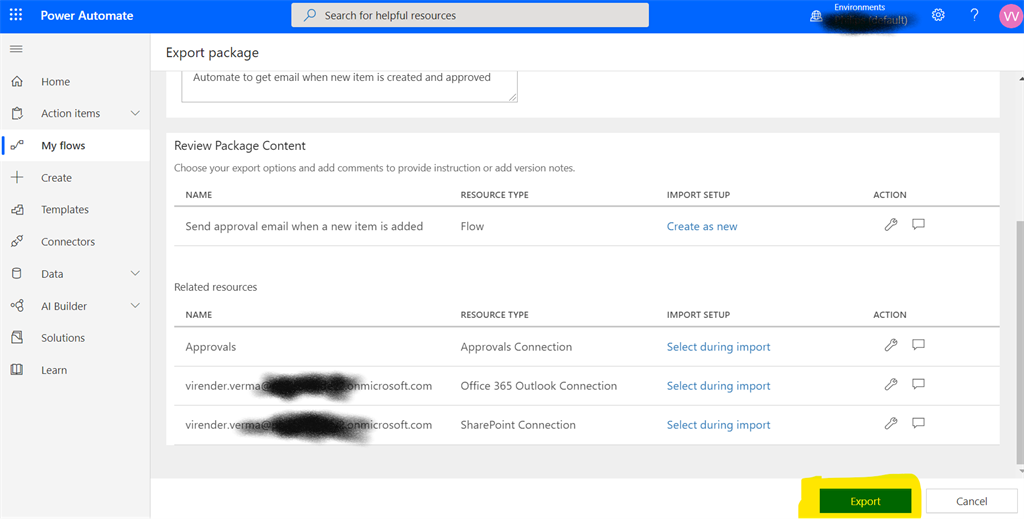Click the 'Approvals' name cell
Screen dimensions: 1024x526
pyautogui.click(x=211, y=347)
